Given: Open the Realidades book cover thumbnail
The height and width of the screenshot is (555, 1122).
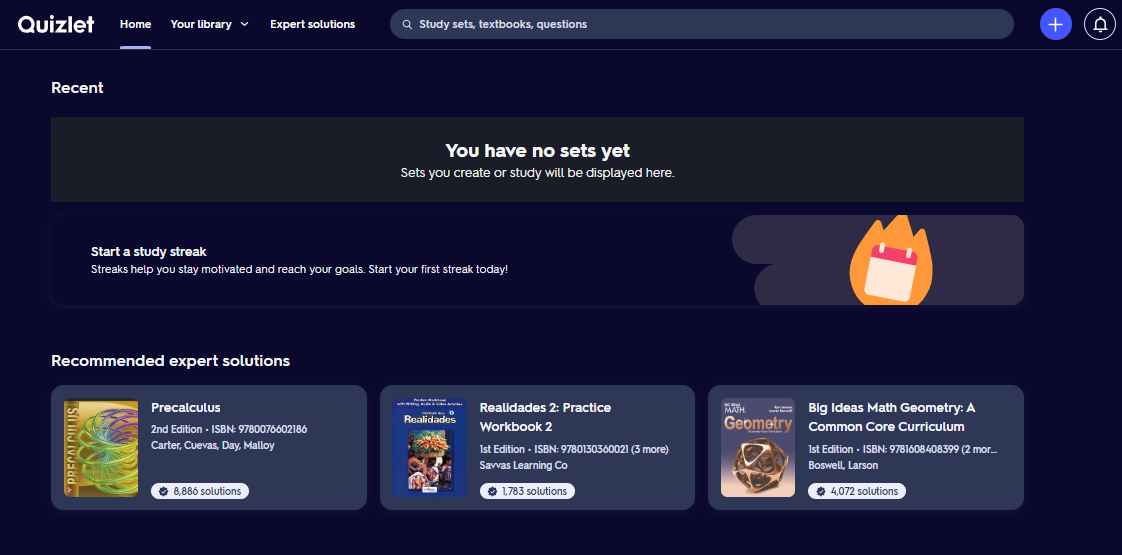Looking at the screenshot, I should 429,448.
